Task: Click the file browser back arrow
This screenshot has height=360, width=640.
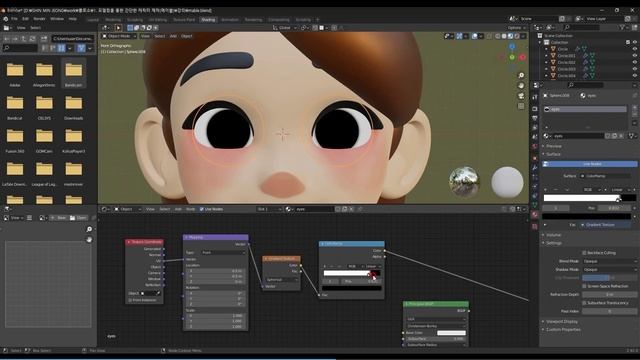Action: [7, 39]
